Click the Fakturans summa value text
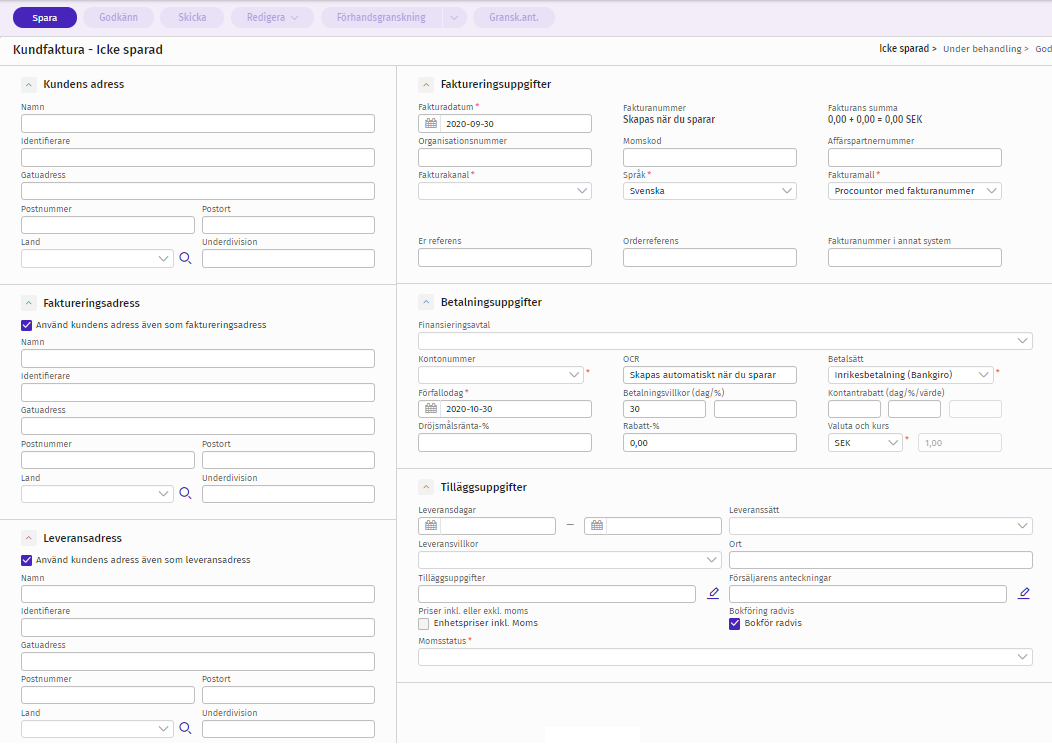Image resolution: width=1052 pixels, height=750 pixels. 875,119
